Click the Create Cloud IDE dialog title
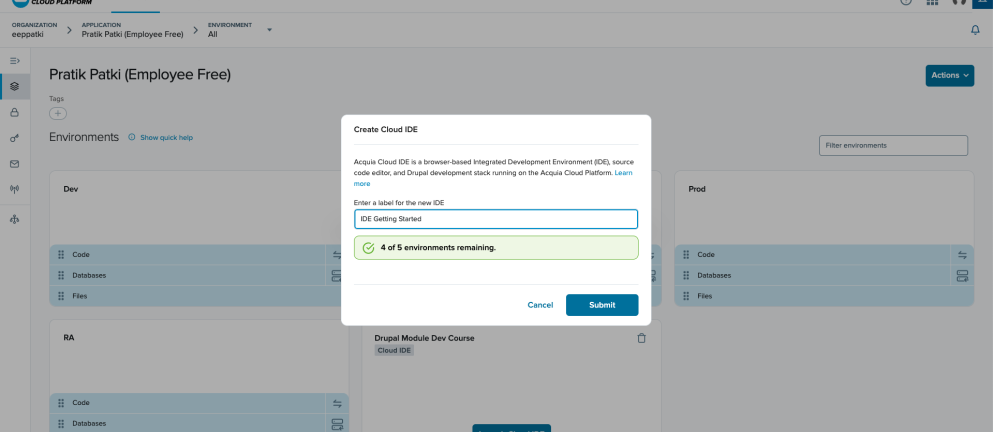Viewport: 993px width, 432px height. click(x=386, y=129)
